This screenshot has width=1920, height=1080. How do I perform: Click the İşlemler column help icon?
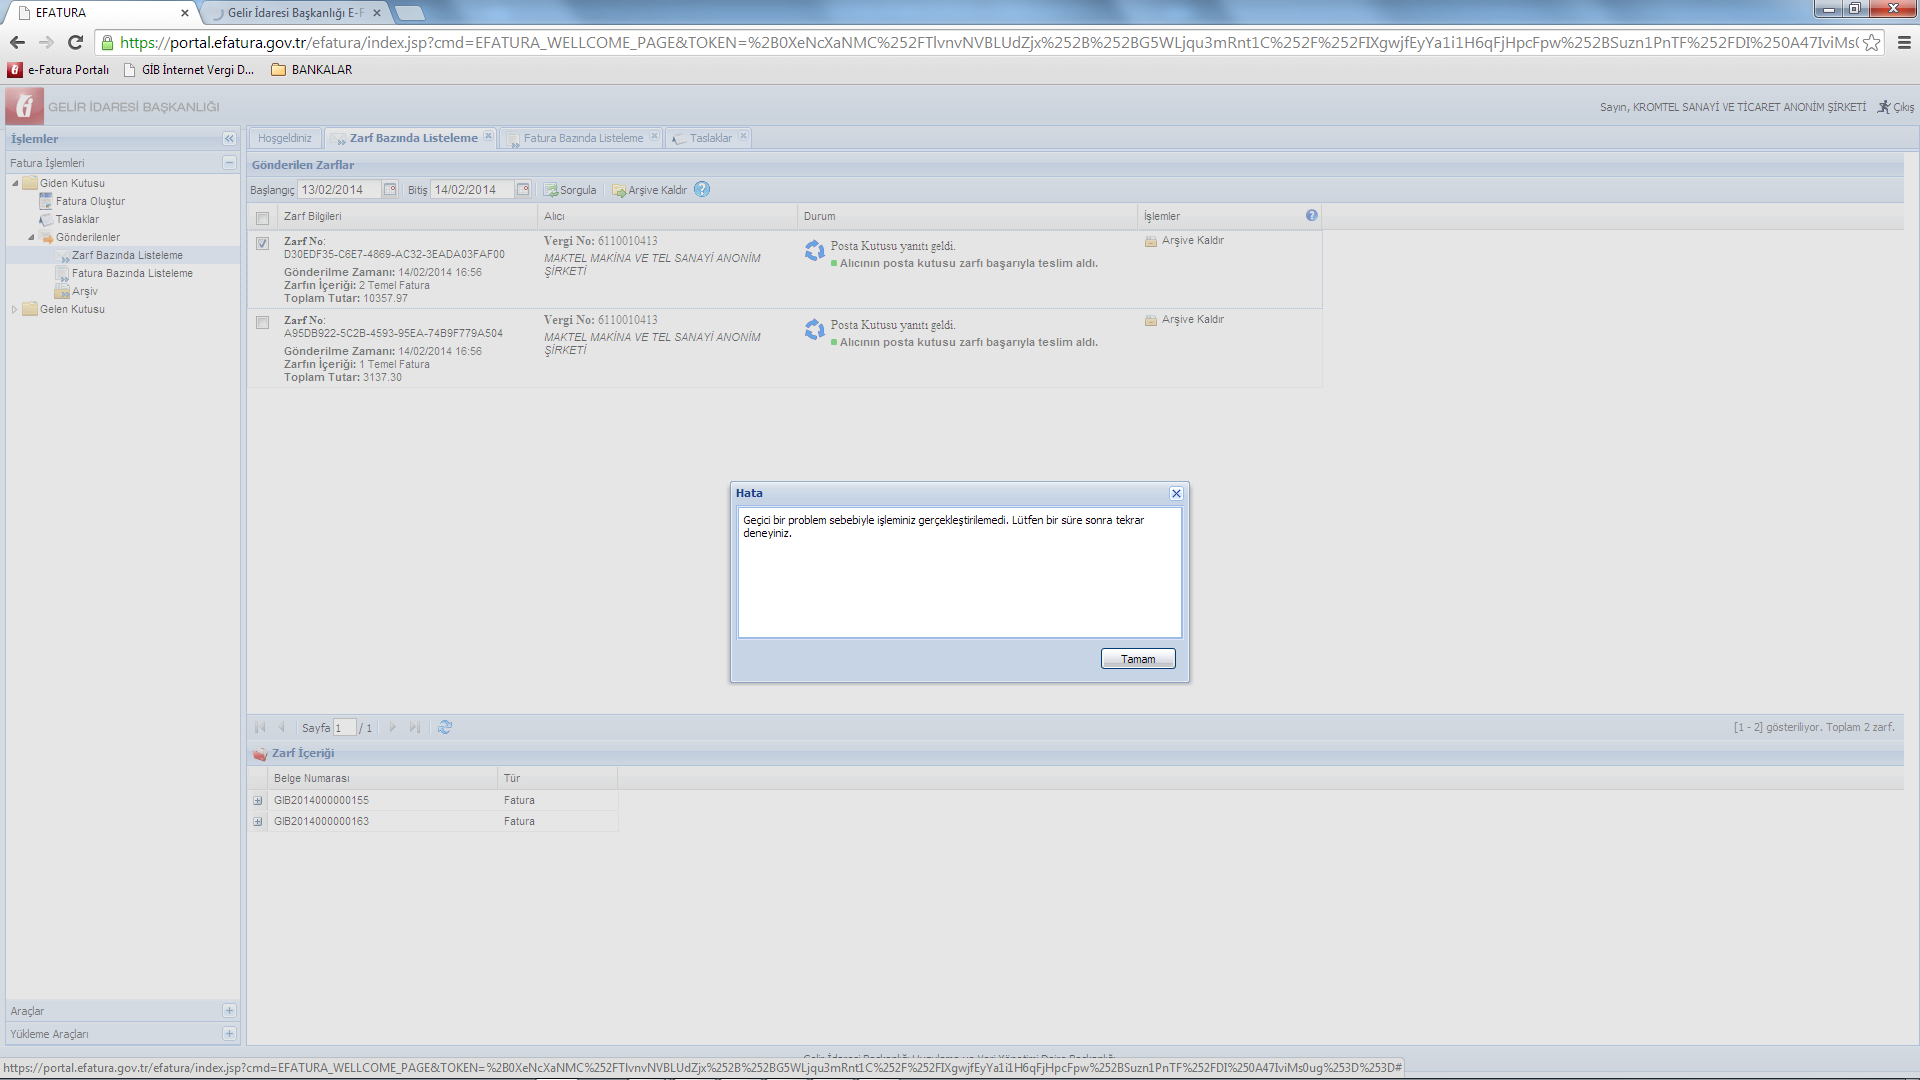tap(1311, 215)
